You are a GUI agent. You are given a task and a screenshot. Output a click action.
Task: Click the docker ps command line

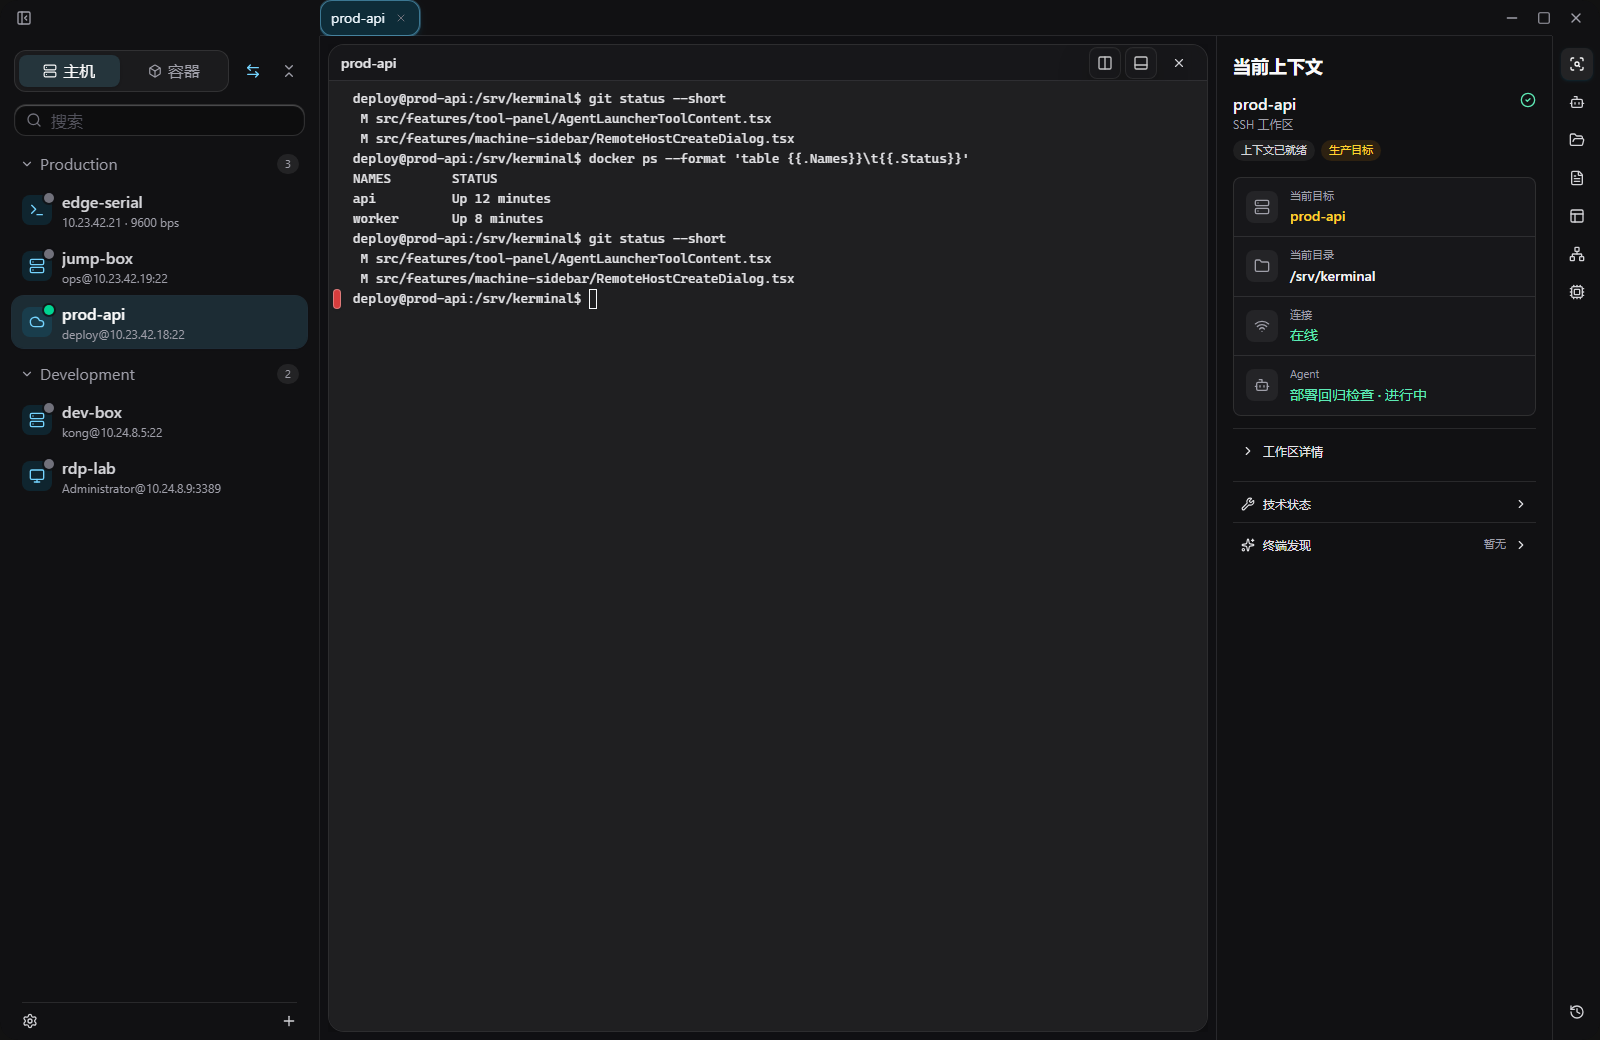click(660, 159)
